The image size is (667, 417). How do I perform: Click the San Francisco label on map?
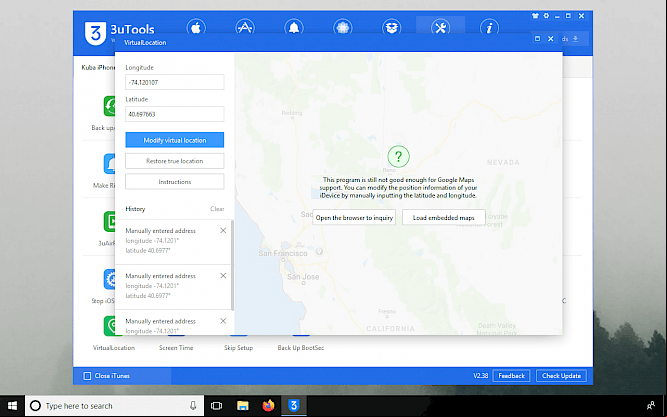[x=283, y=253]
